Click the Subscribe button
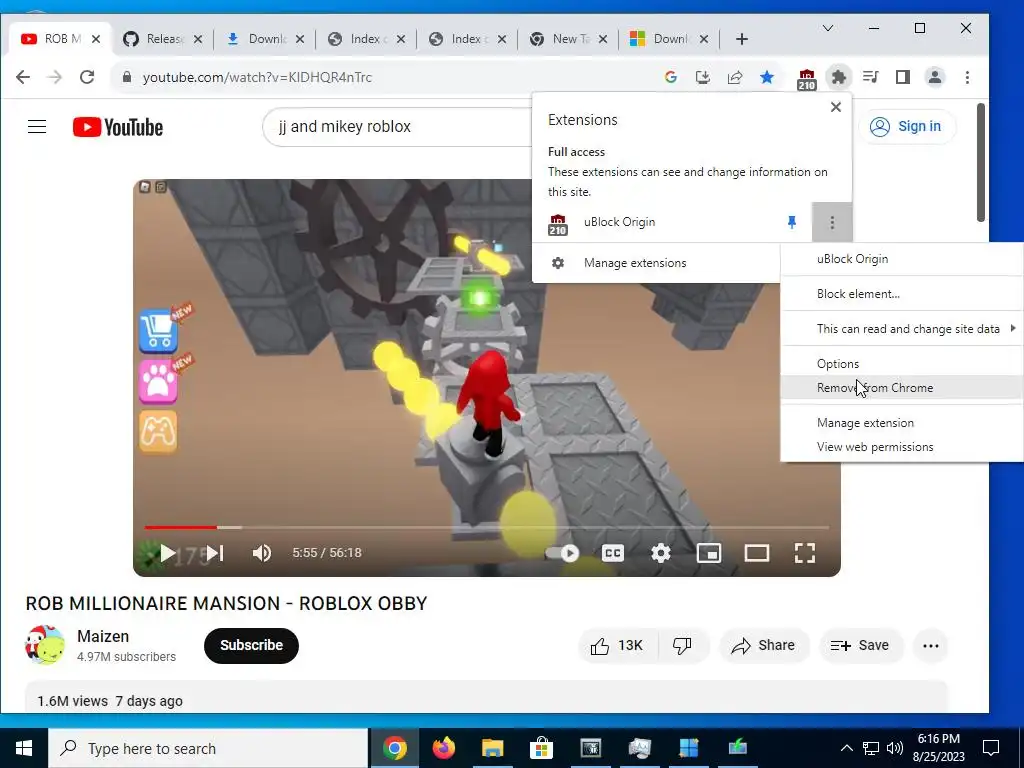Viewport: 1024px width, 768px height. pyautogui.click(x=251, y=645)
